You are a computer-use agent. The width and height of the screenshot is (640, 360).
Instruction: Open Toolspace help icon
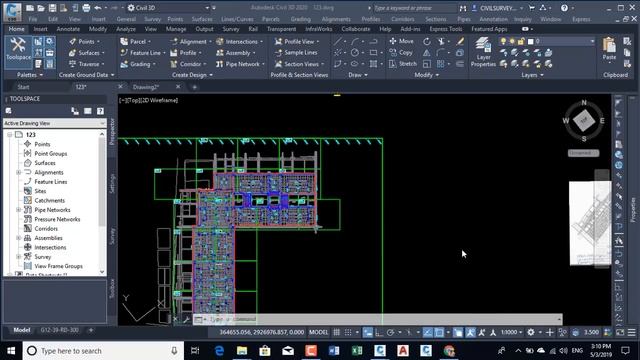pos(100,111)
